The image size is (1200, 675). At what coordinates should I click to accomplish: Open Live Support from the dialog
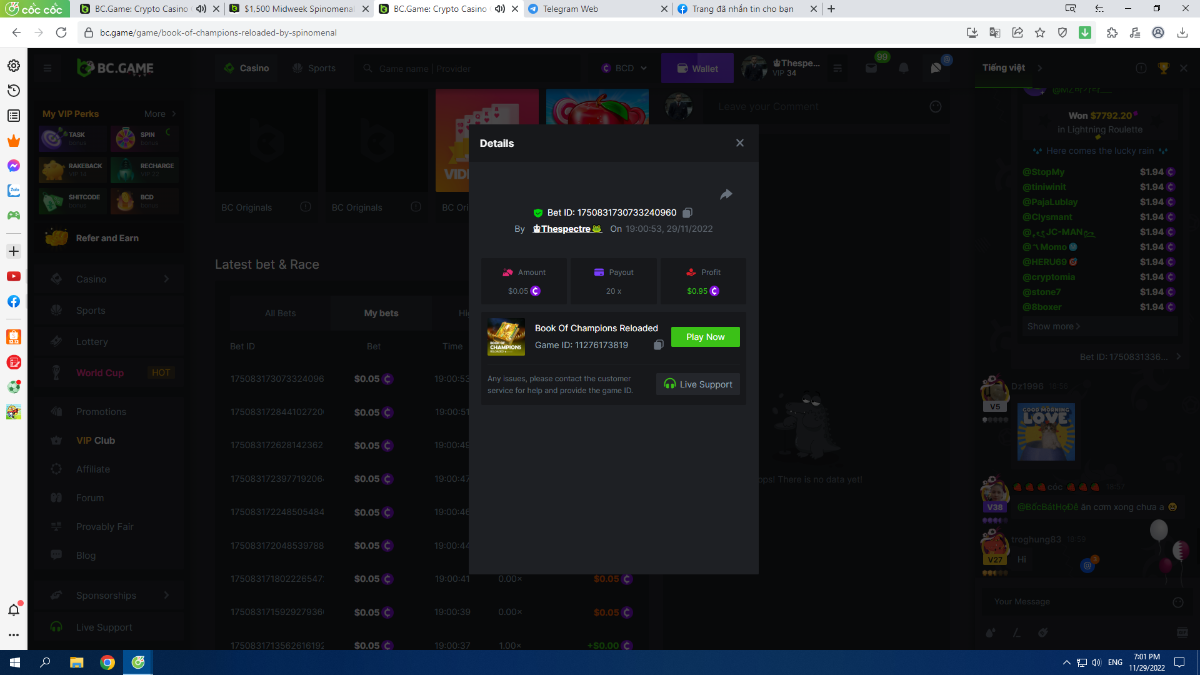tap(698, 384)
